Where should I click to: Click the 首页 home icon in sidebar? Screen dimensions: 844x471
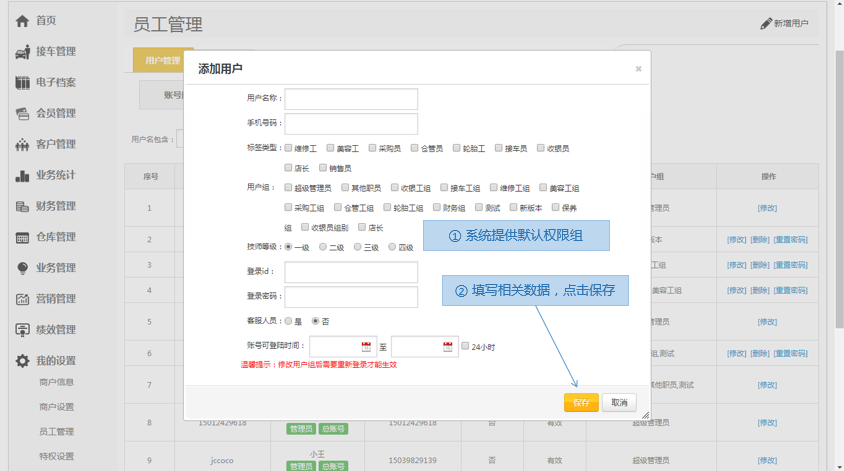point(22,21)
